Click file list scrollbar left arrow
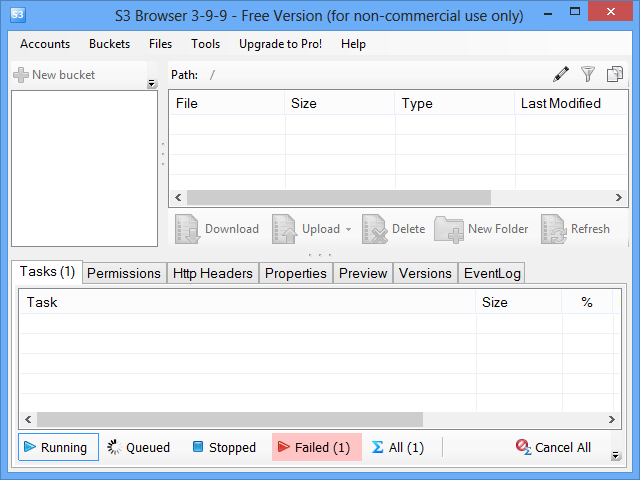 tap(178, 198)
